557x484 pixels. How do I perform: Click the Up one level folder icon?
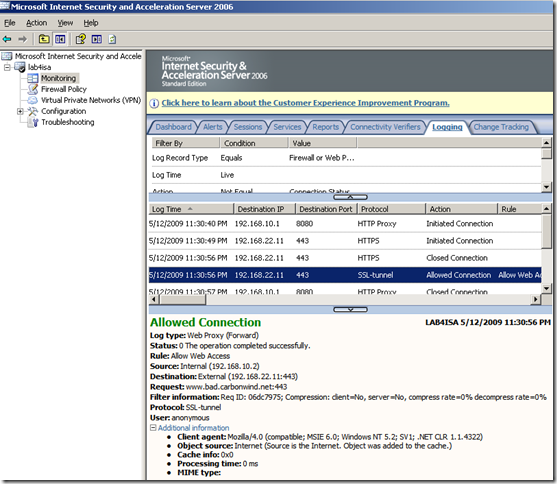(44, 39)
